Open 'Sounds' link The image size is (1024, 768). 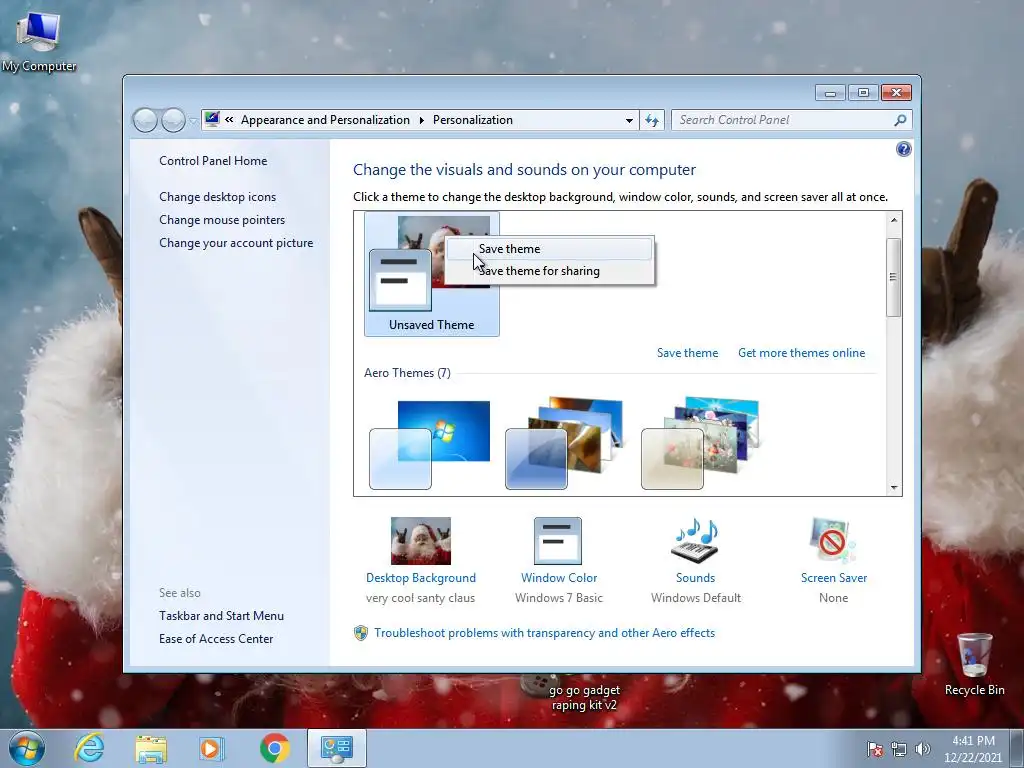pyautogui.click(x=696, y=578)
